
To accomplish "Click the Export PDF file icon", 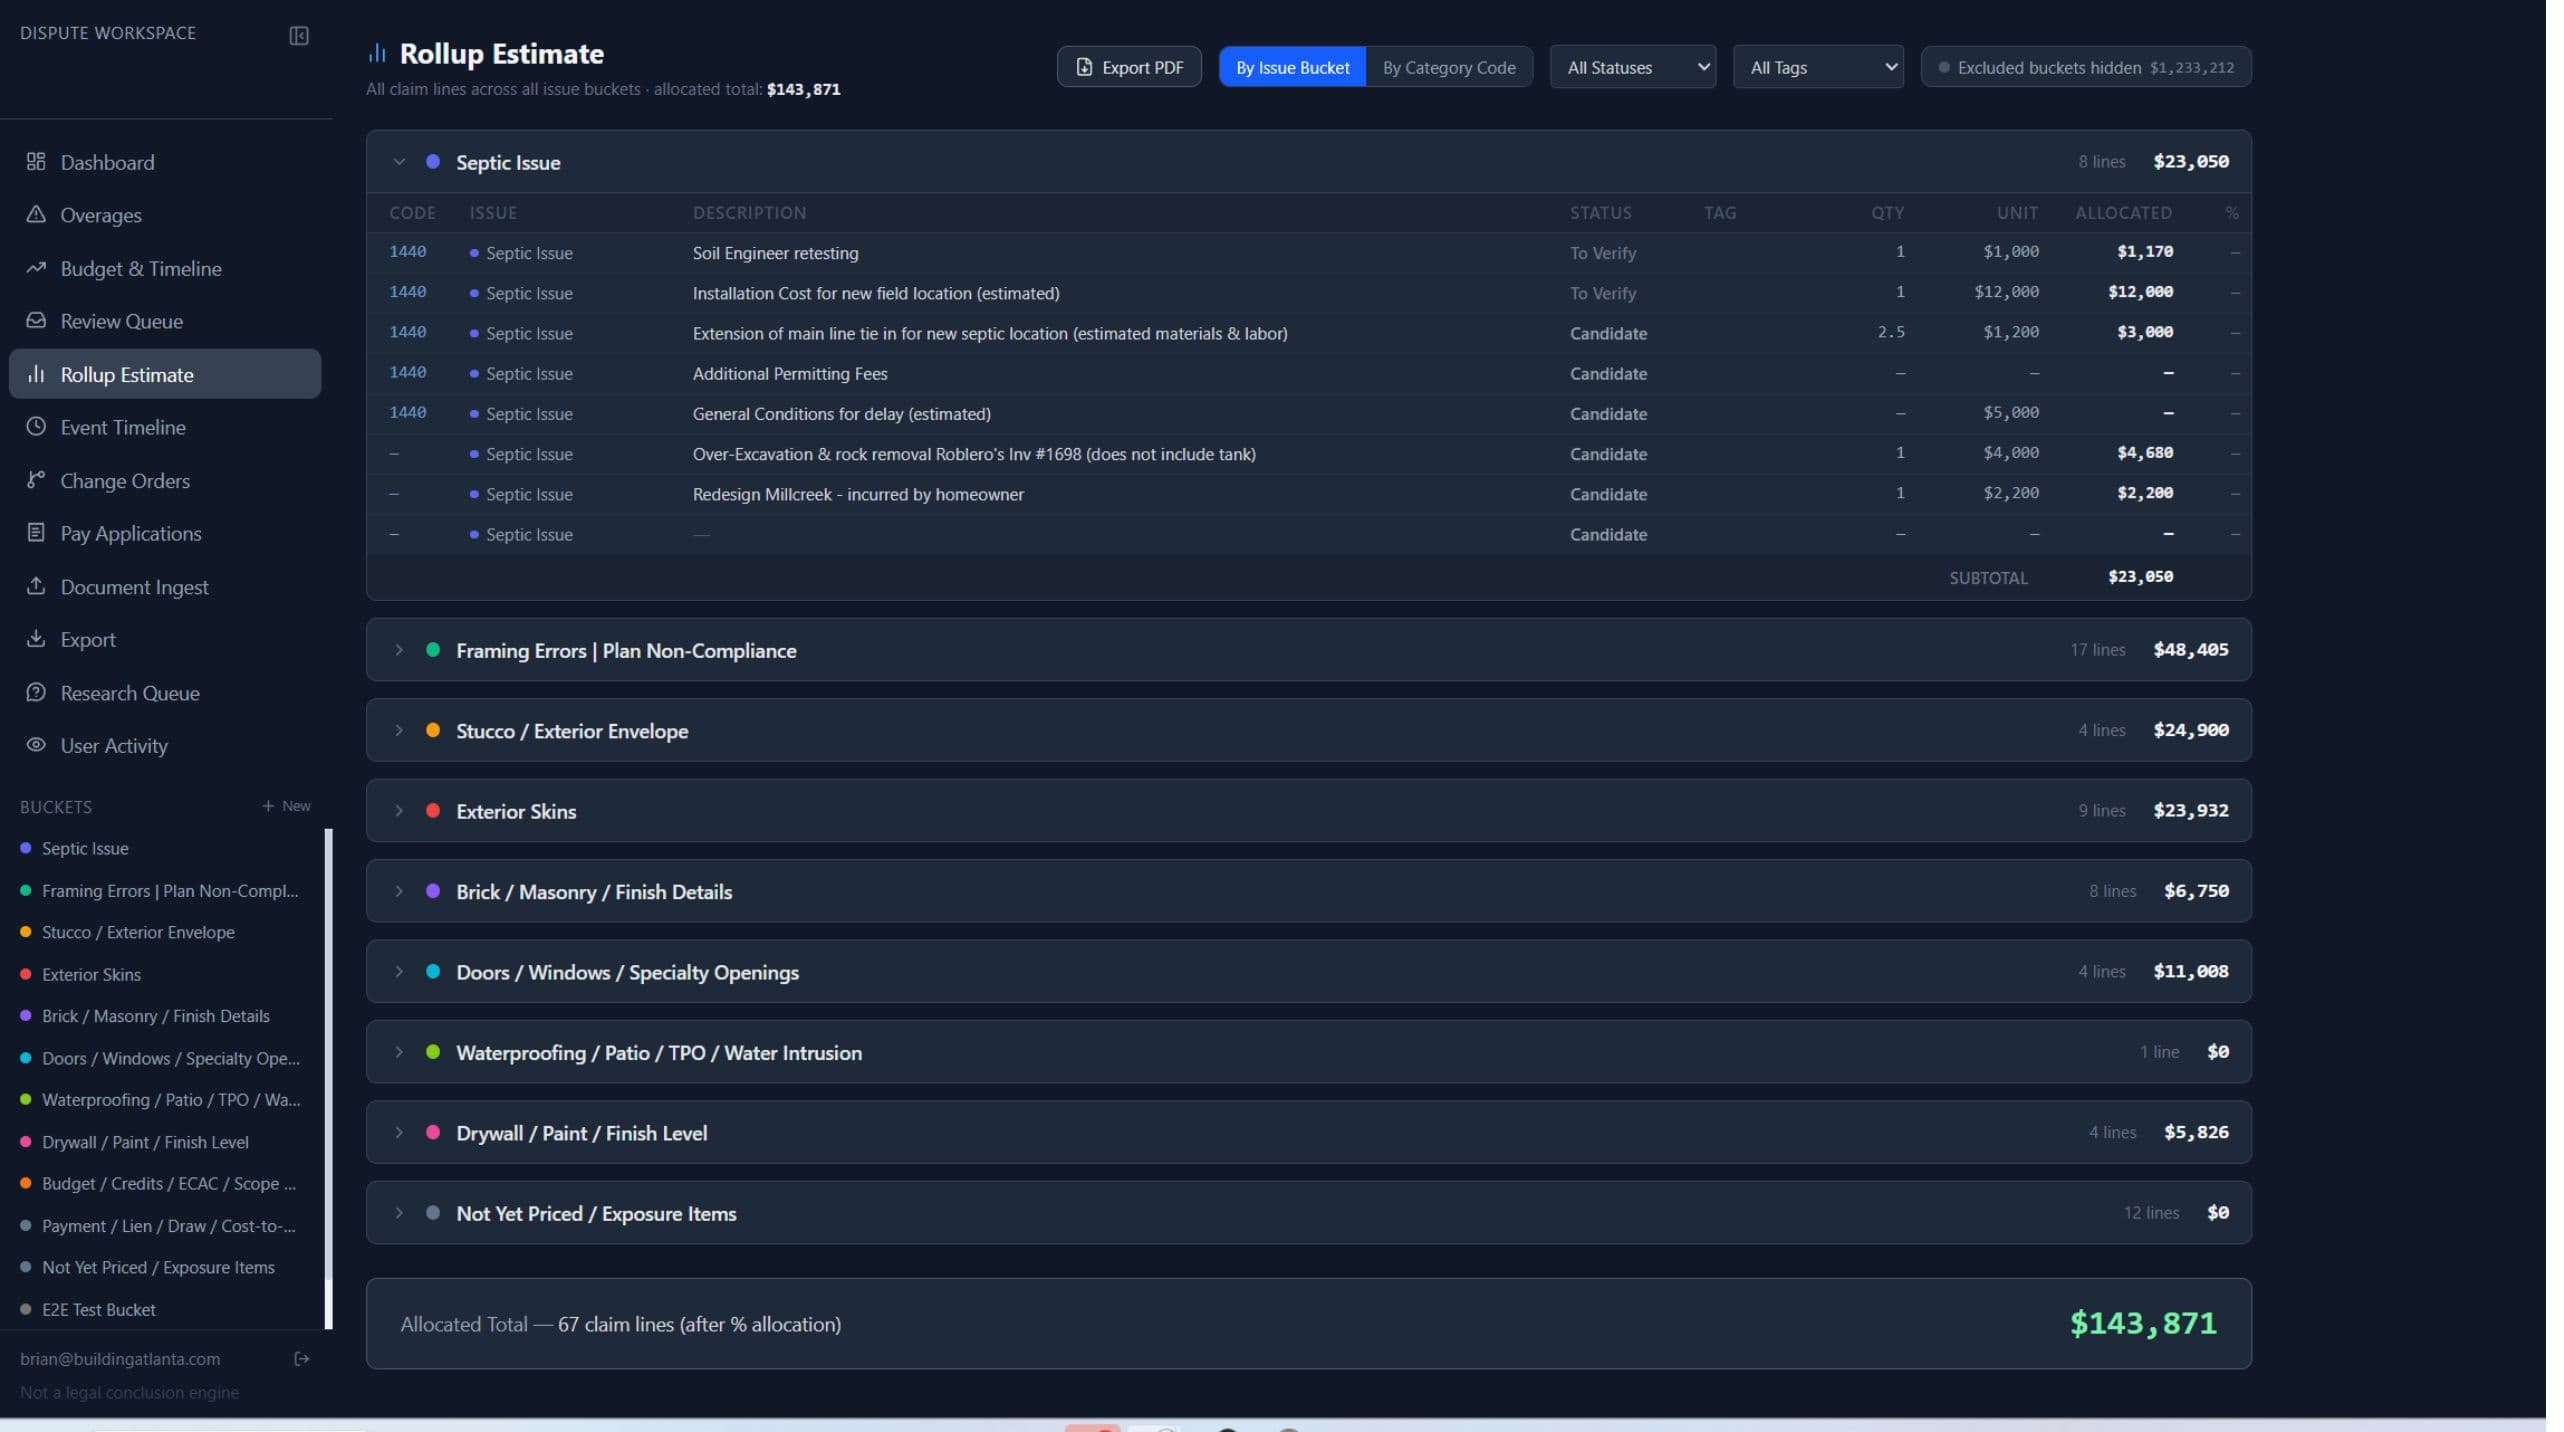I will click(1084, 67).
